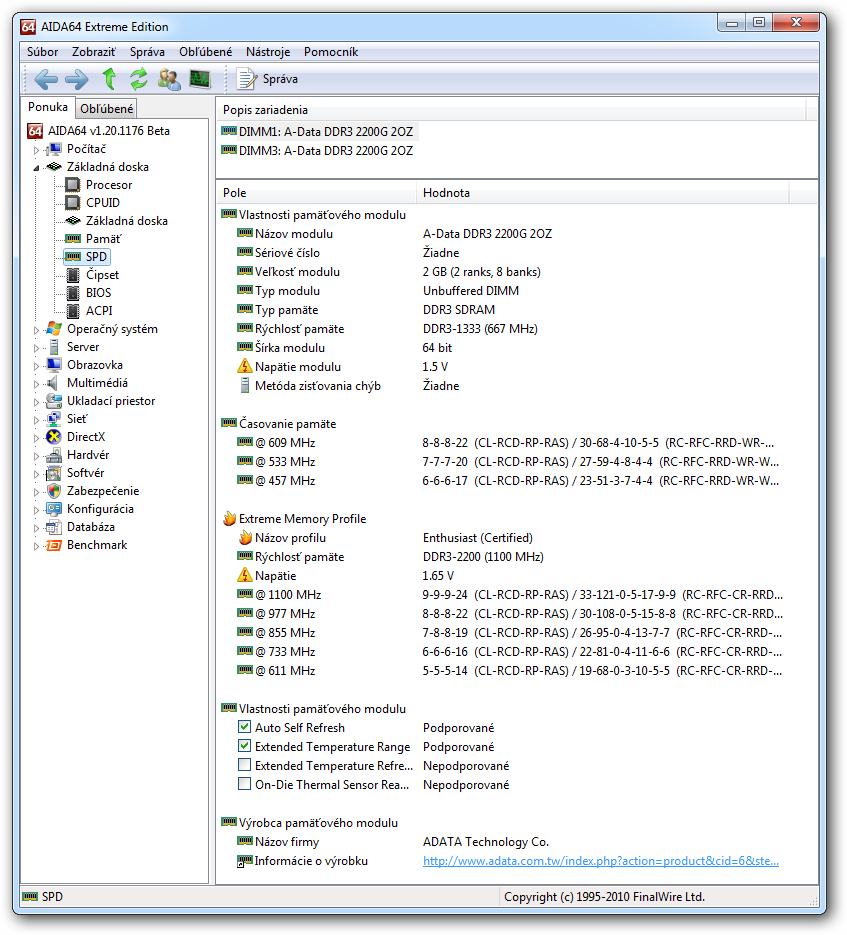847x935 pixels.
Task: Select CPUID chip icon in tree
Action: coord(73,203)
